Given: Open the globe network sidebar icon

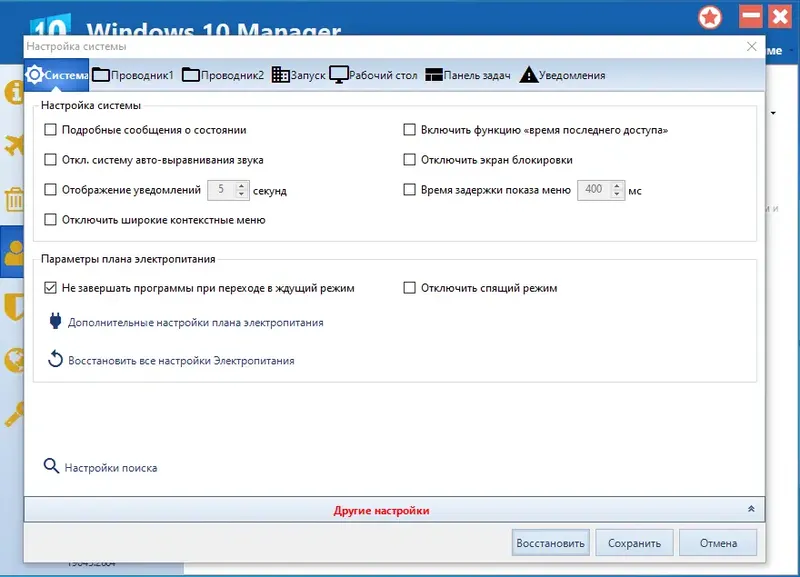Looking at the screenshot, I should (14, 360).
